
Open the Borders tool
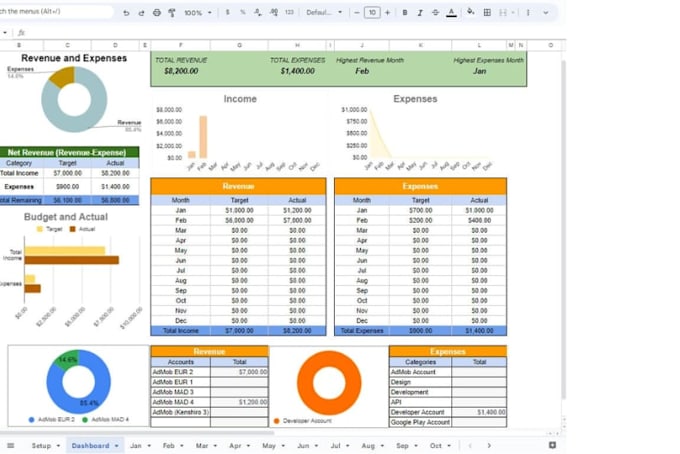pos(487,13)
